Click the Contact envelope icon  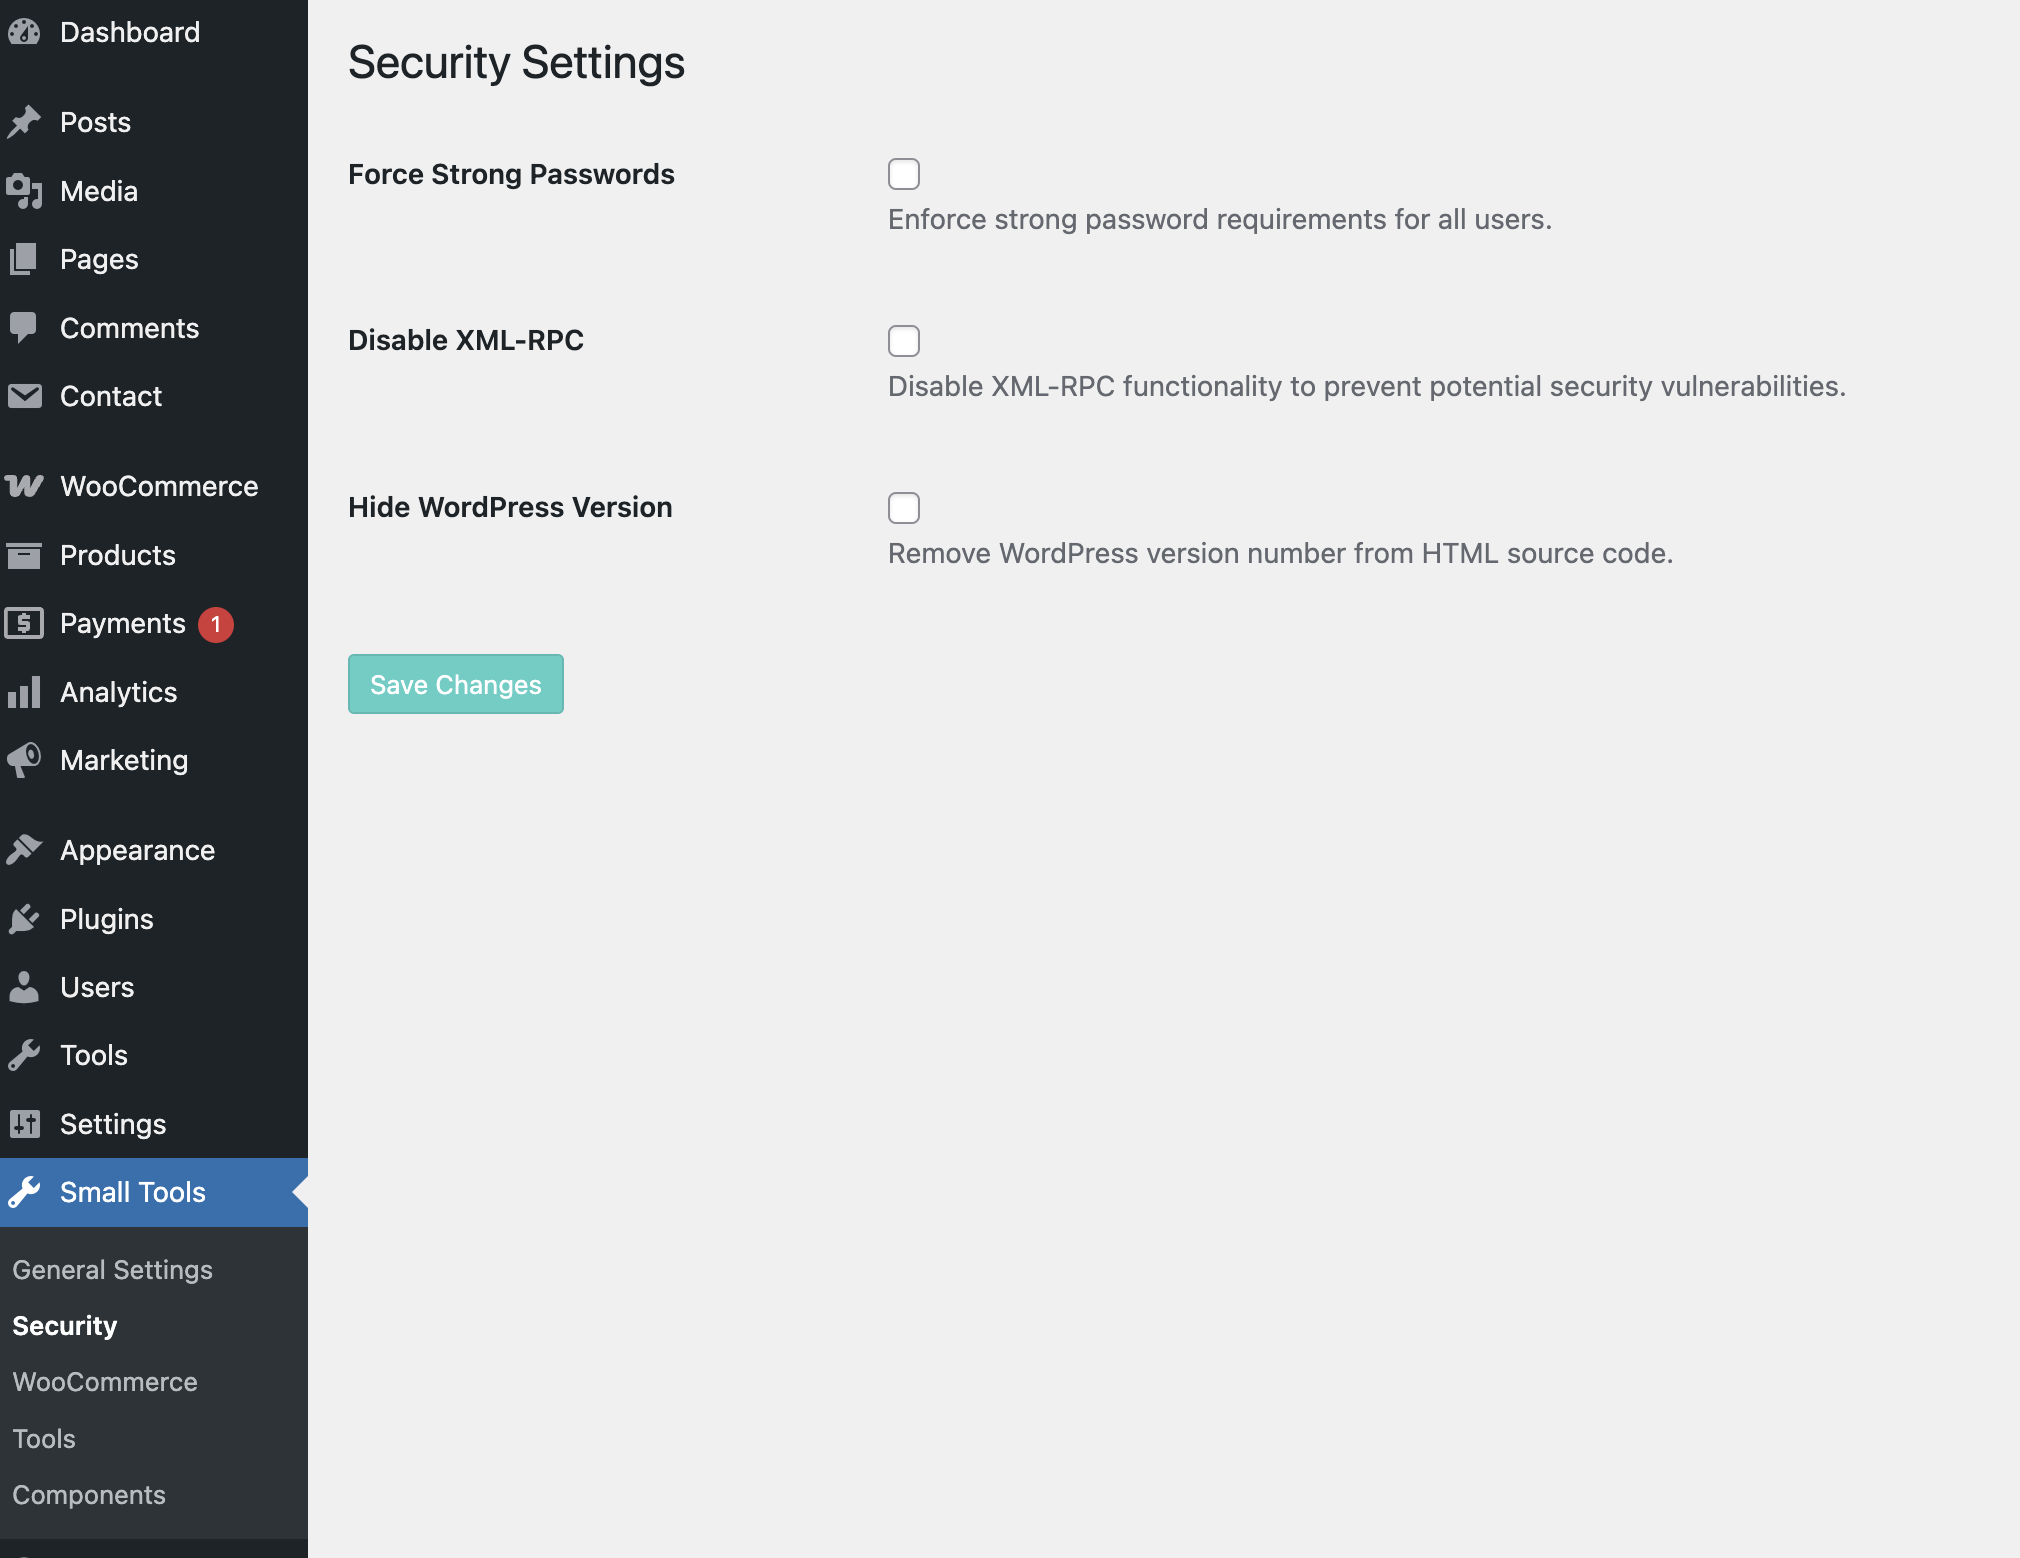click(24, 396)
